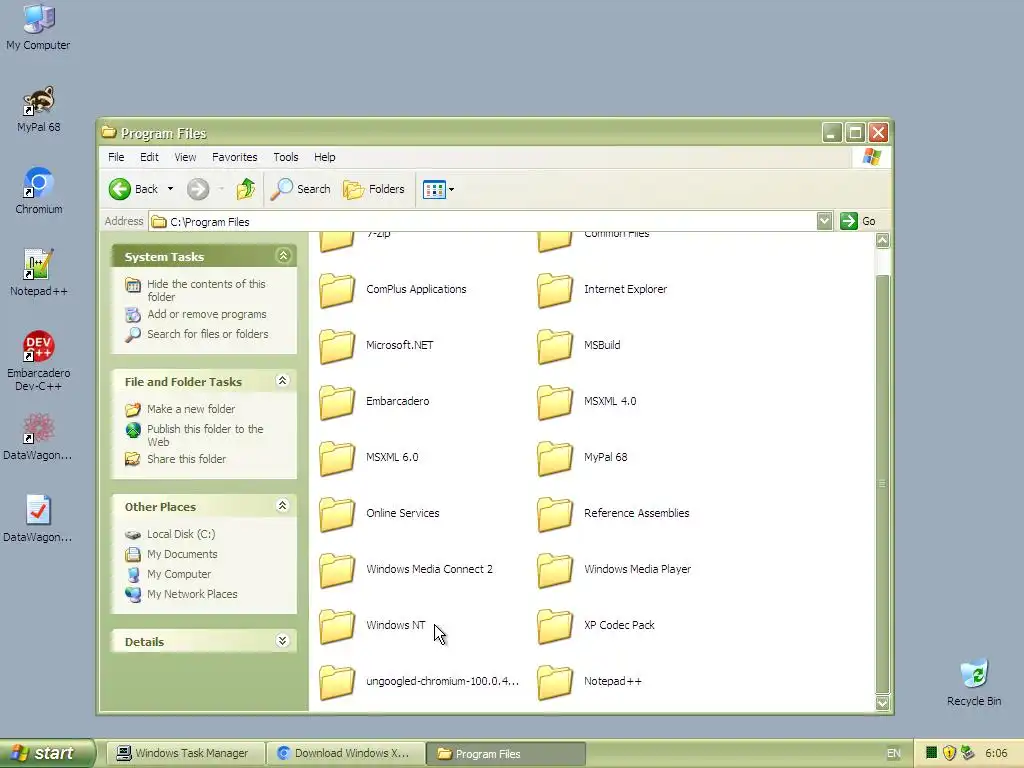Open the Help menu

(325, 157)
